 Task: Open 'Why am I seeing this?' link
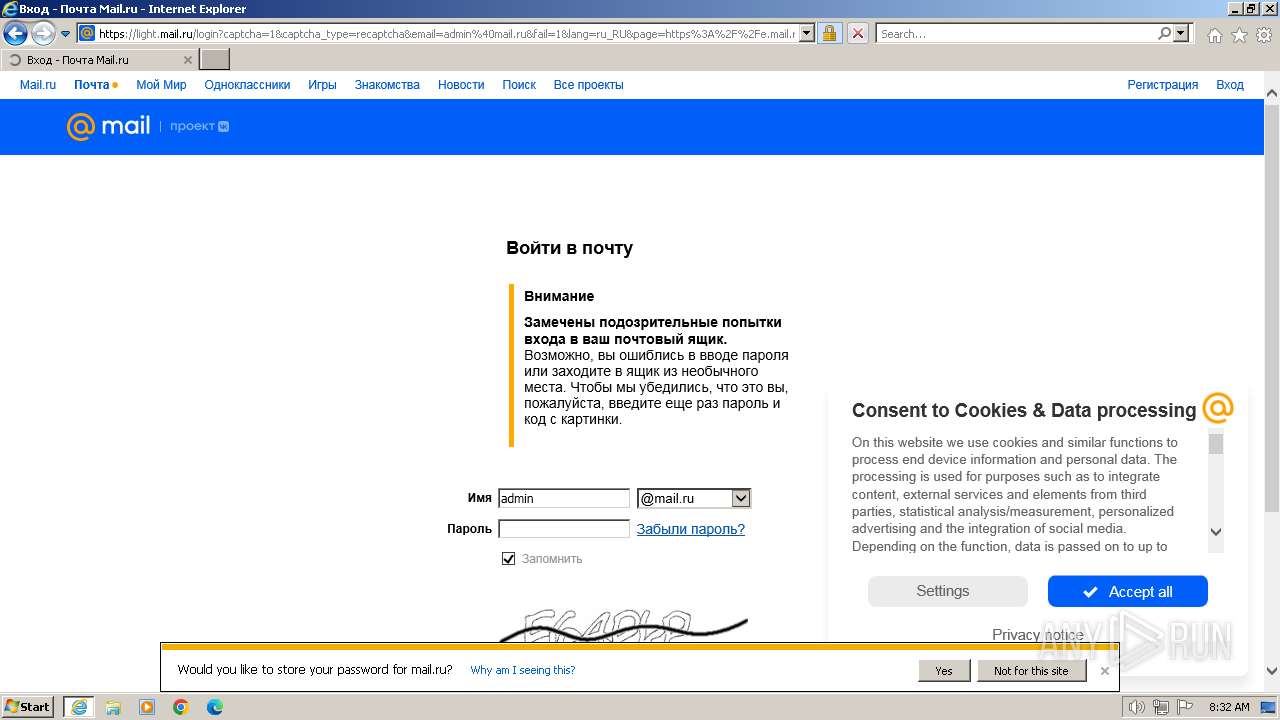(523, 670)
